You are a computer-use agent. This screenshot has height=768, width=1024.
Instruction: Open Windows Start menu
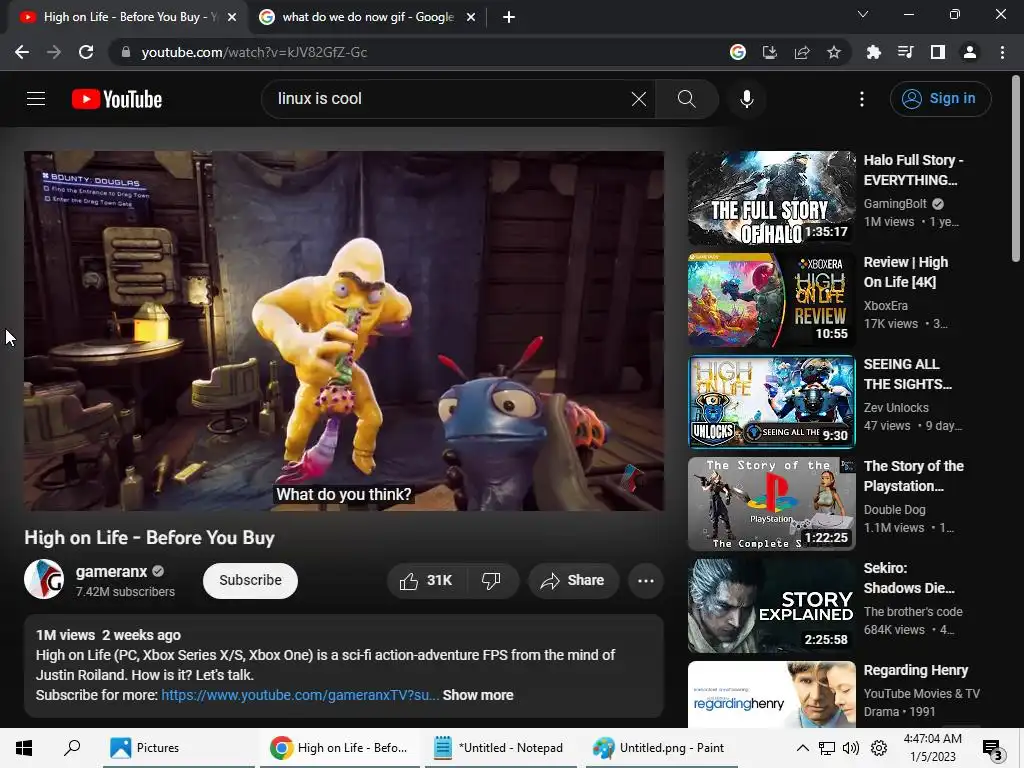click(24, 748)
